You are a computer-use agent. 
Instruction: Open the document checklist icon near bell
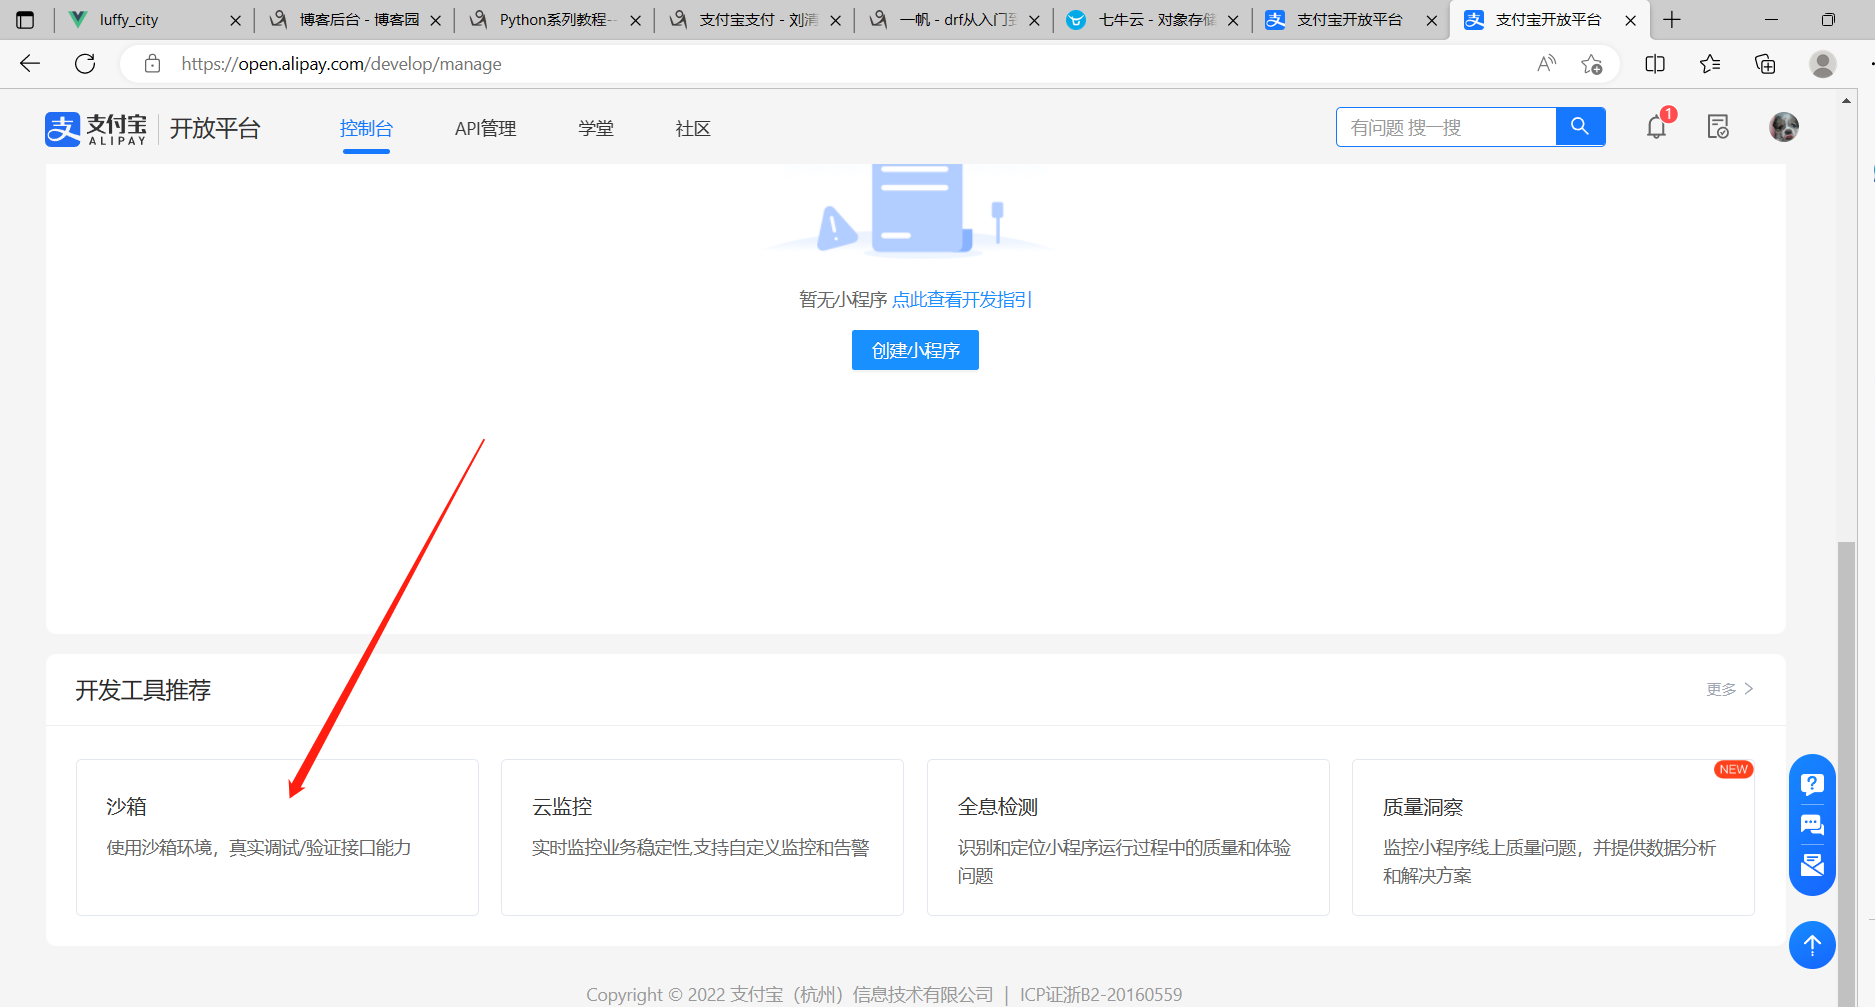click(x=1718, y=127)
